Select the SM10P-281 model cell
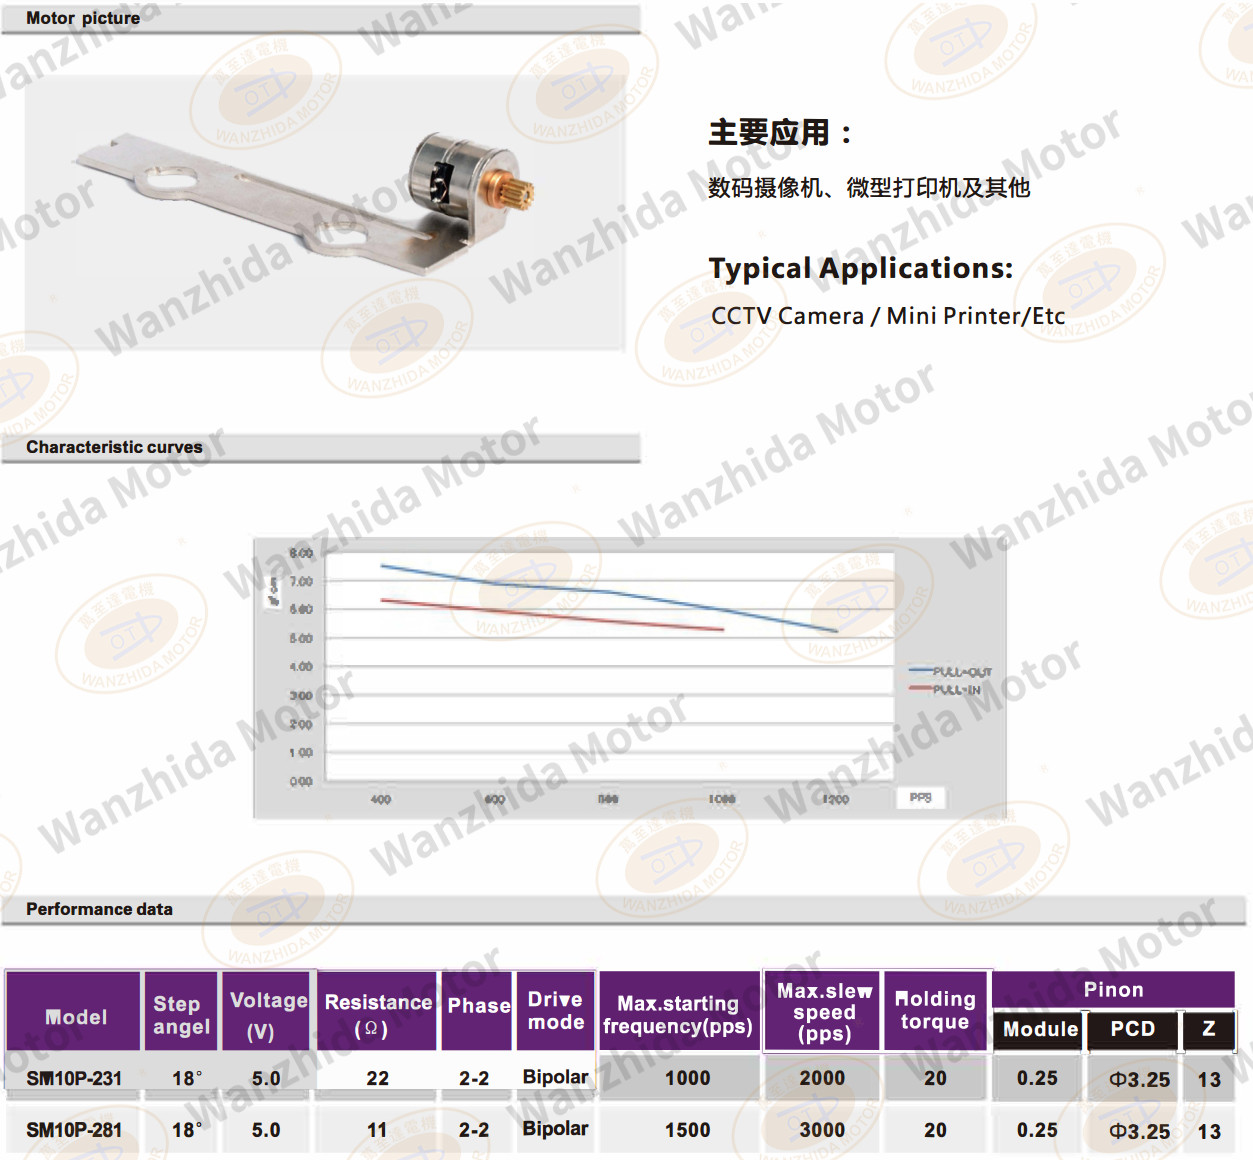 pos(74,1131)
